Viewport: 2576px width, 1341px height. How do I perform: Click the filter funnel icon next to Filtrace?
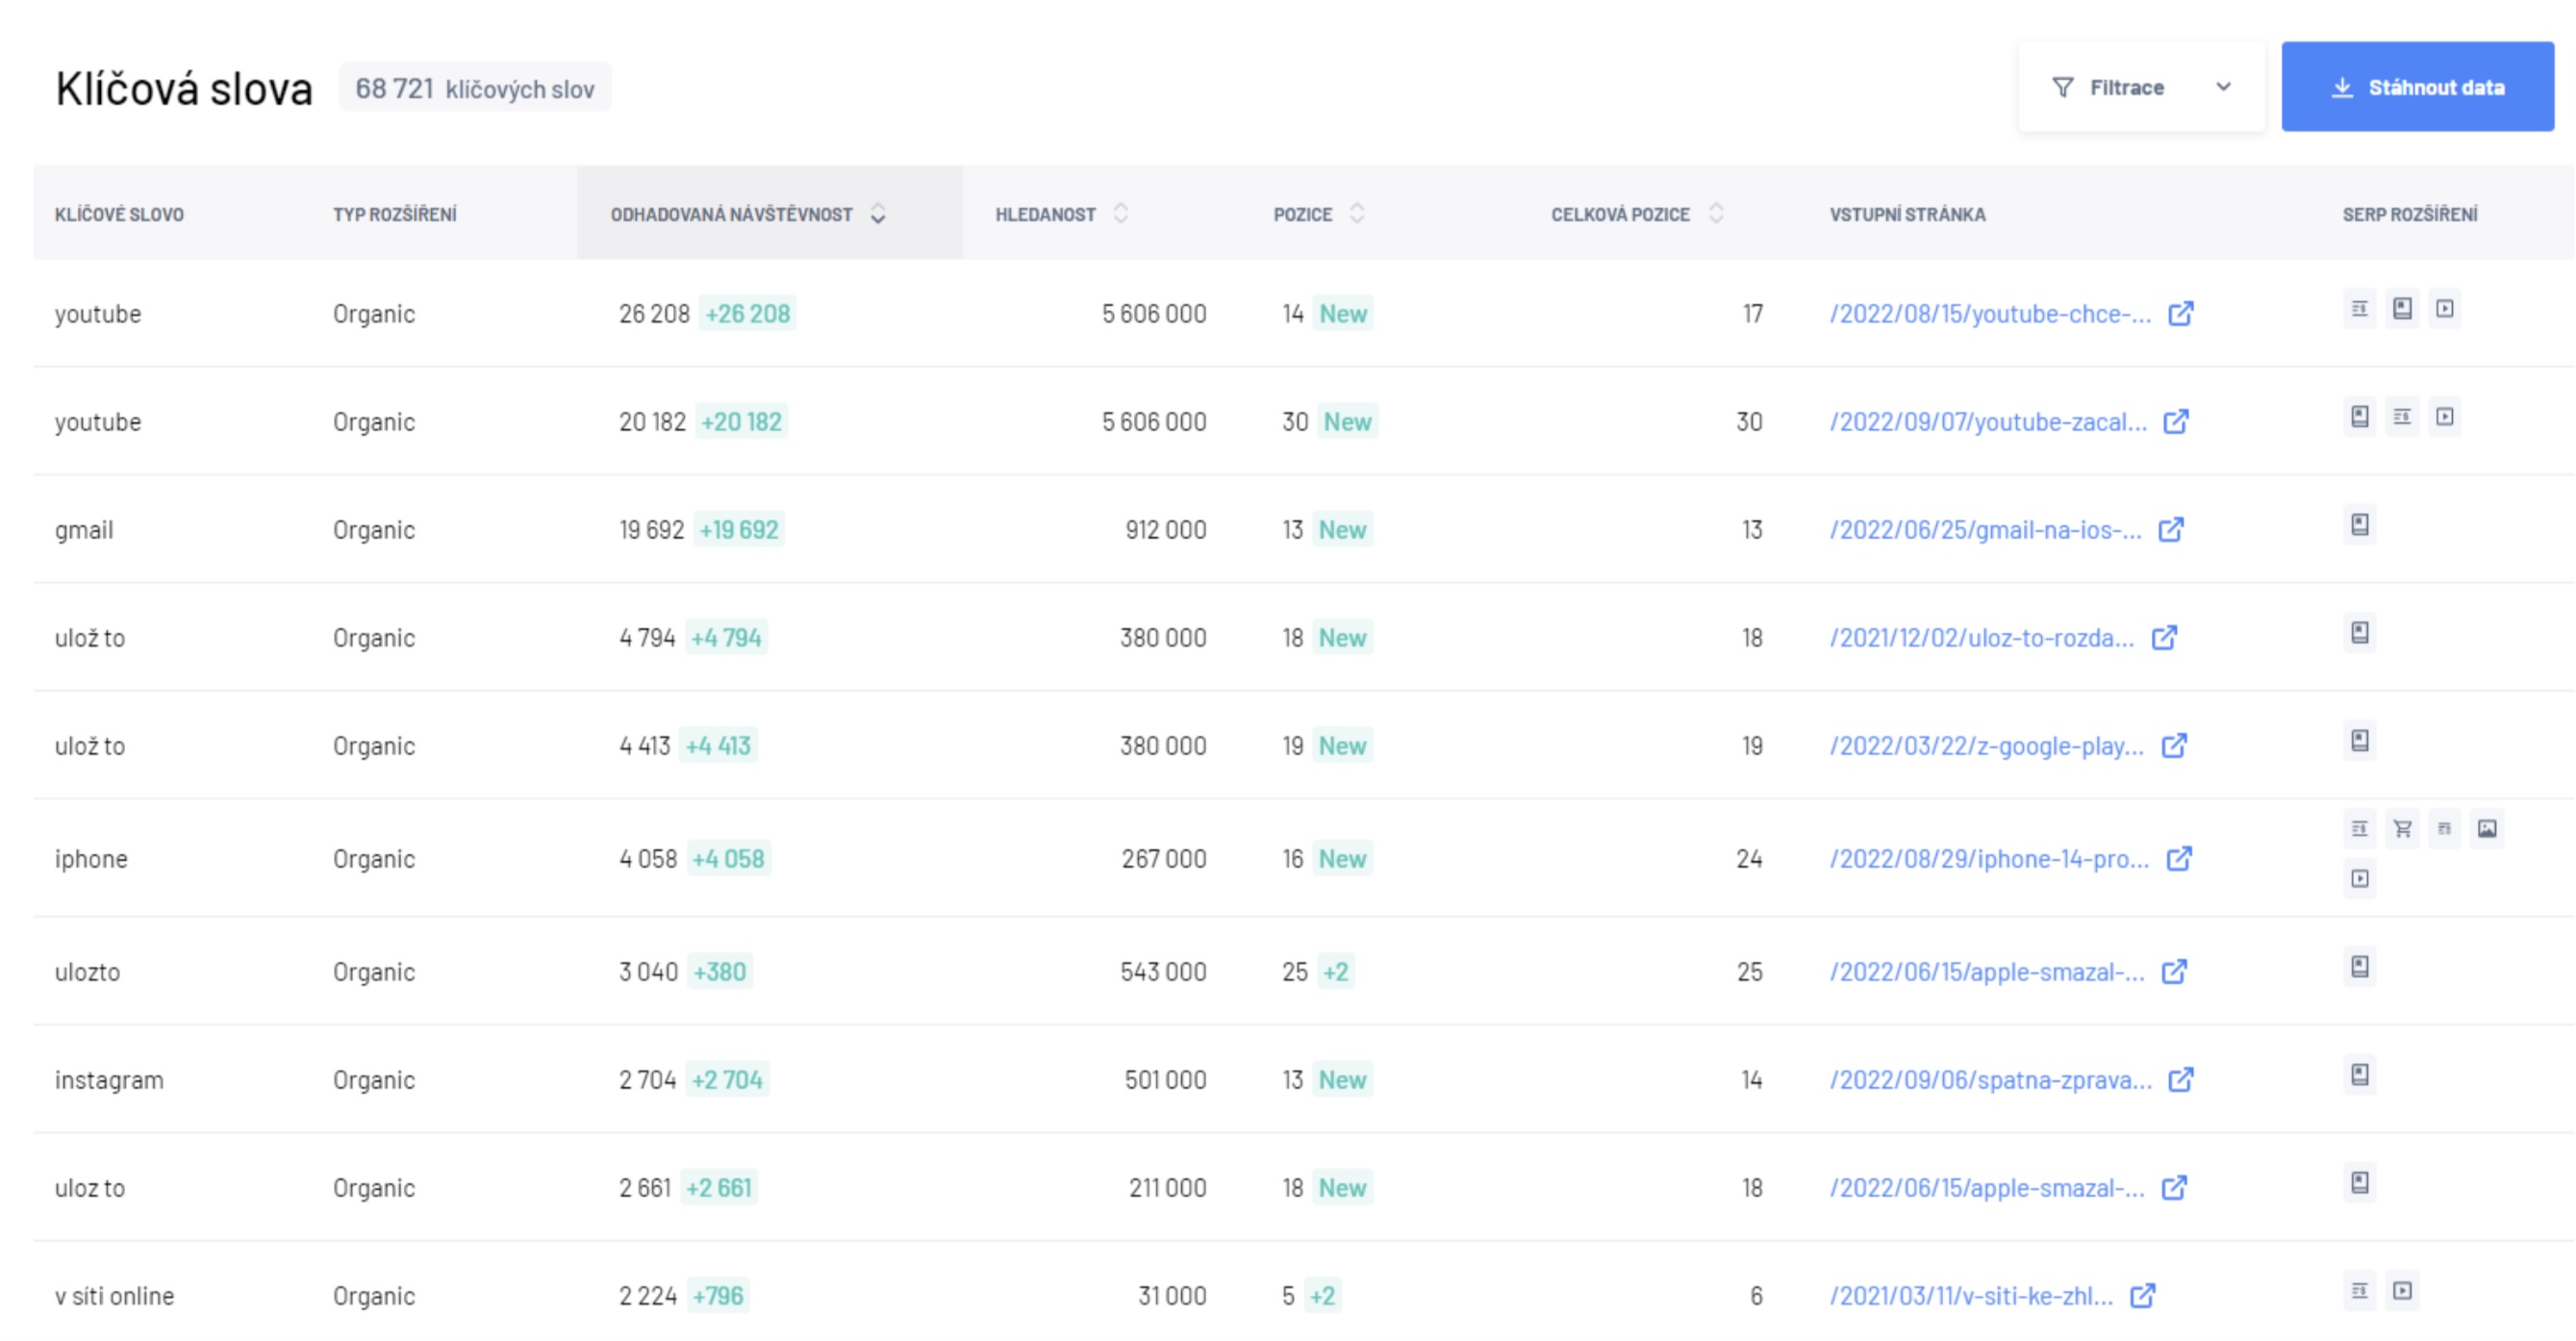coord(2062,87)
